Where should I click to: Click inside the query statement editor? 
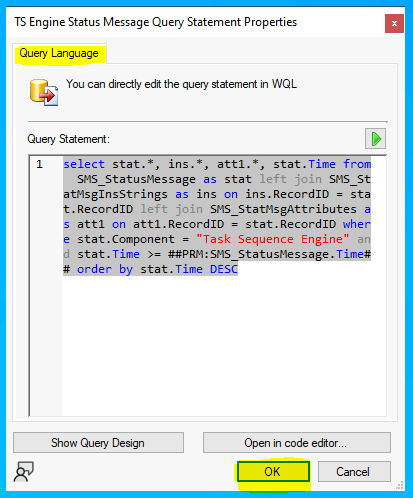[208, 286]
